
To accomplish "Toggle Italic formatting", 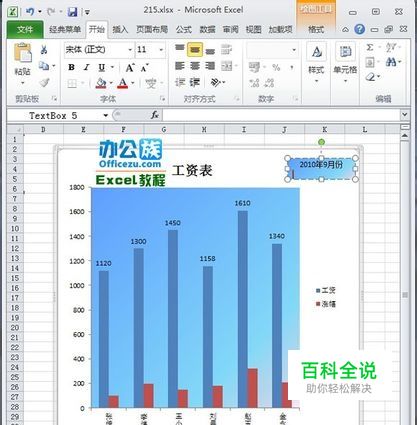I will pyautogui.click(x=87, y=67).
